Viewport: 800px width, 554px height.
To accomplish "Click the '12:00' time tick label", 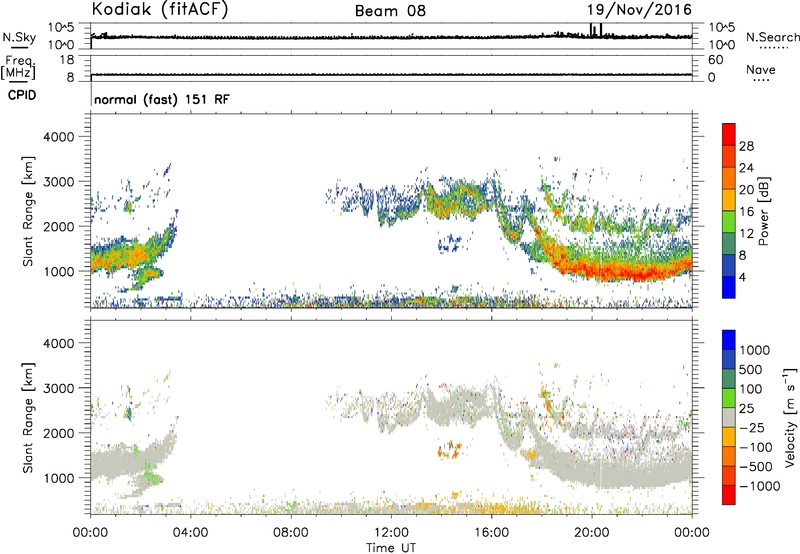I will coord(391,533).
